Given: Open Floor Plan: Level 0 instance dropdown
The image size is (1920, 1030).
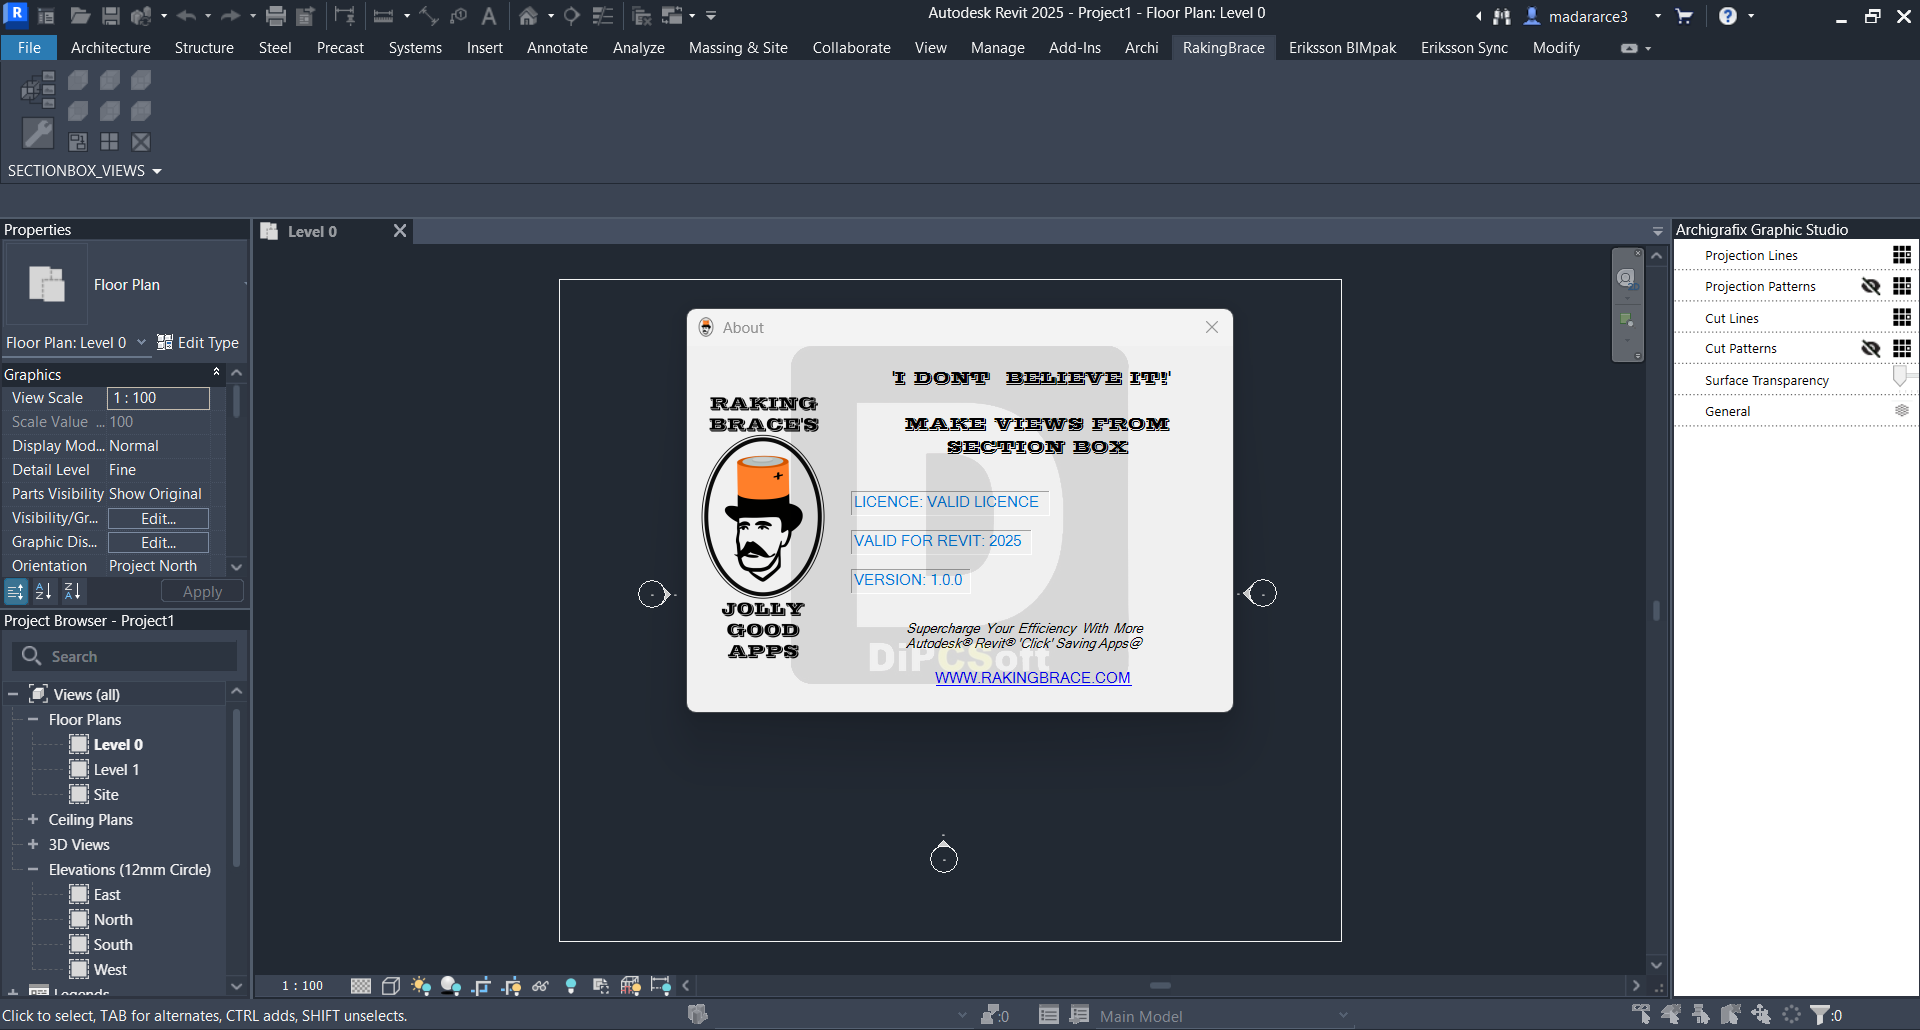Looking at the screenshot, I should coord(141,342).
